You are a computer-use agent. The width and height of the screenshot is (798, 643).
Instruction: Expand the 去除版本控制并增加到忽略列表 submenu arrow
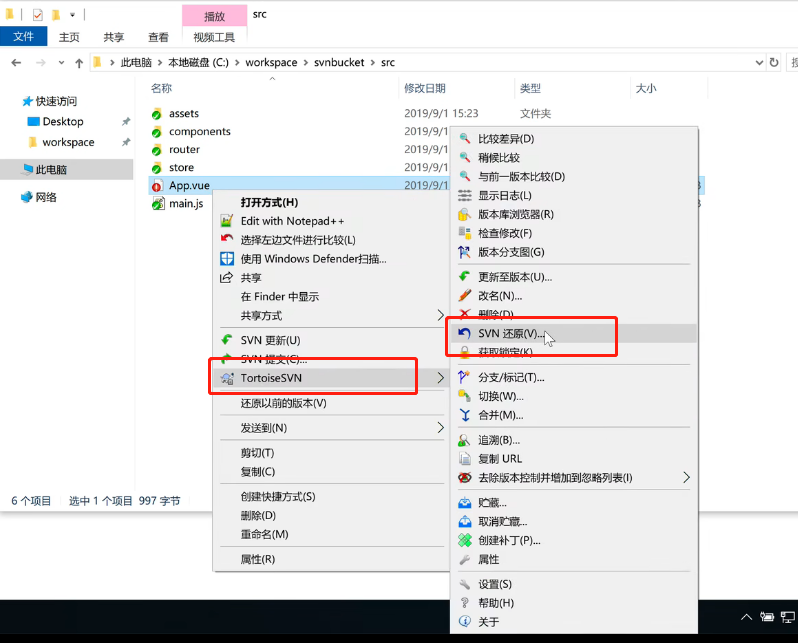pyautogui.click(x=686, y=477)
